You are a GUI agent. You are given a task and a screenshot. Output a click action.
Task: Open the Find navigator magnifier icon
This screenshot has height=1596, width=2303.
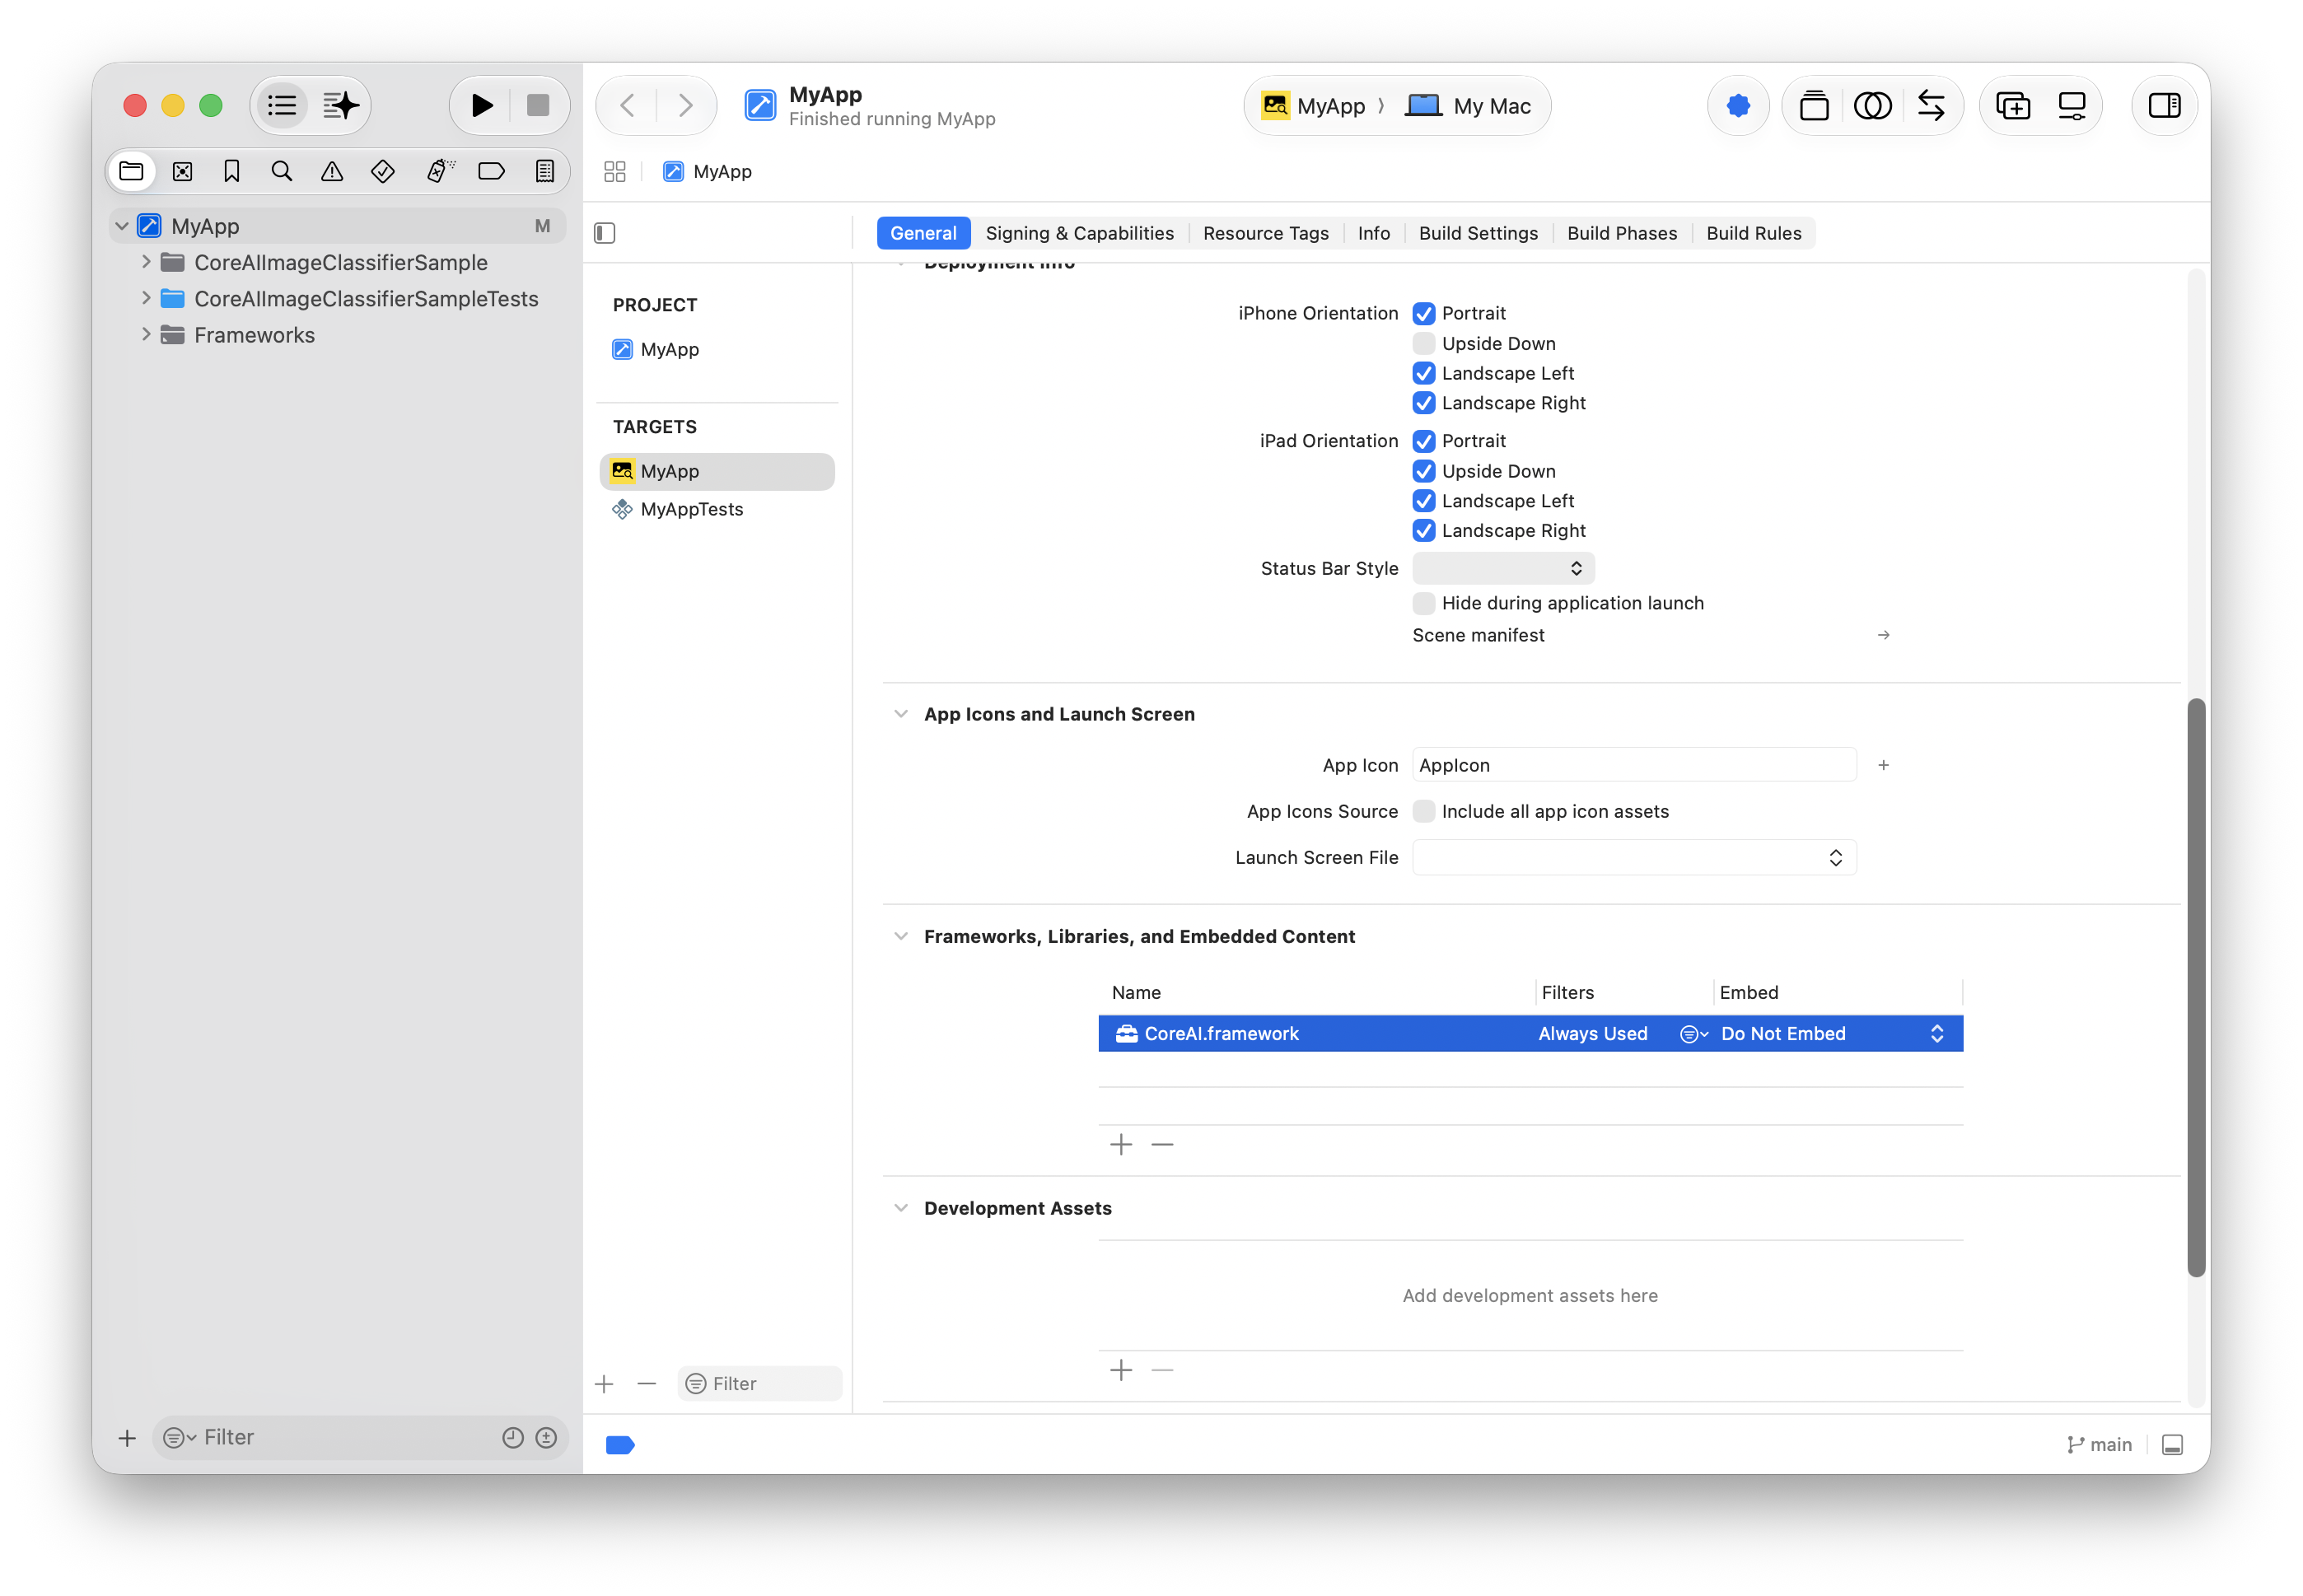282,171
